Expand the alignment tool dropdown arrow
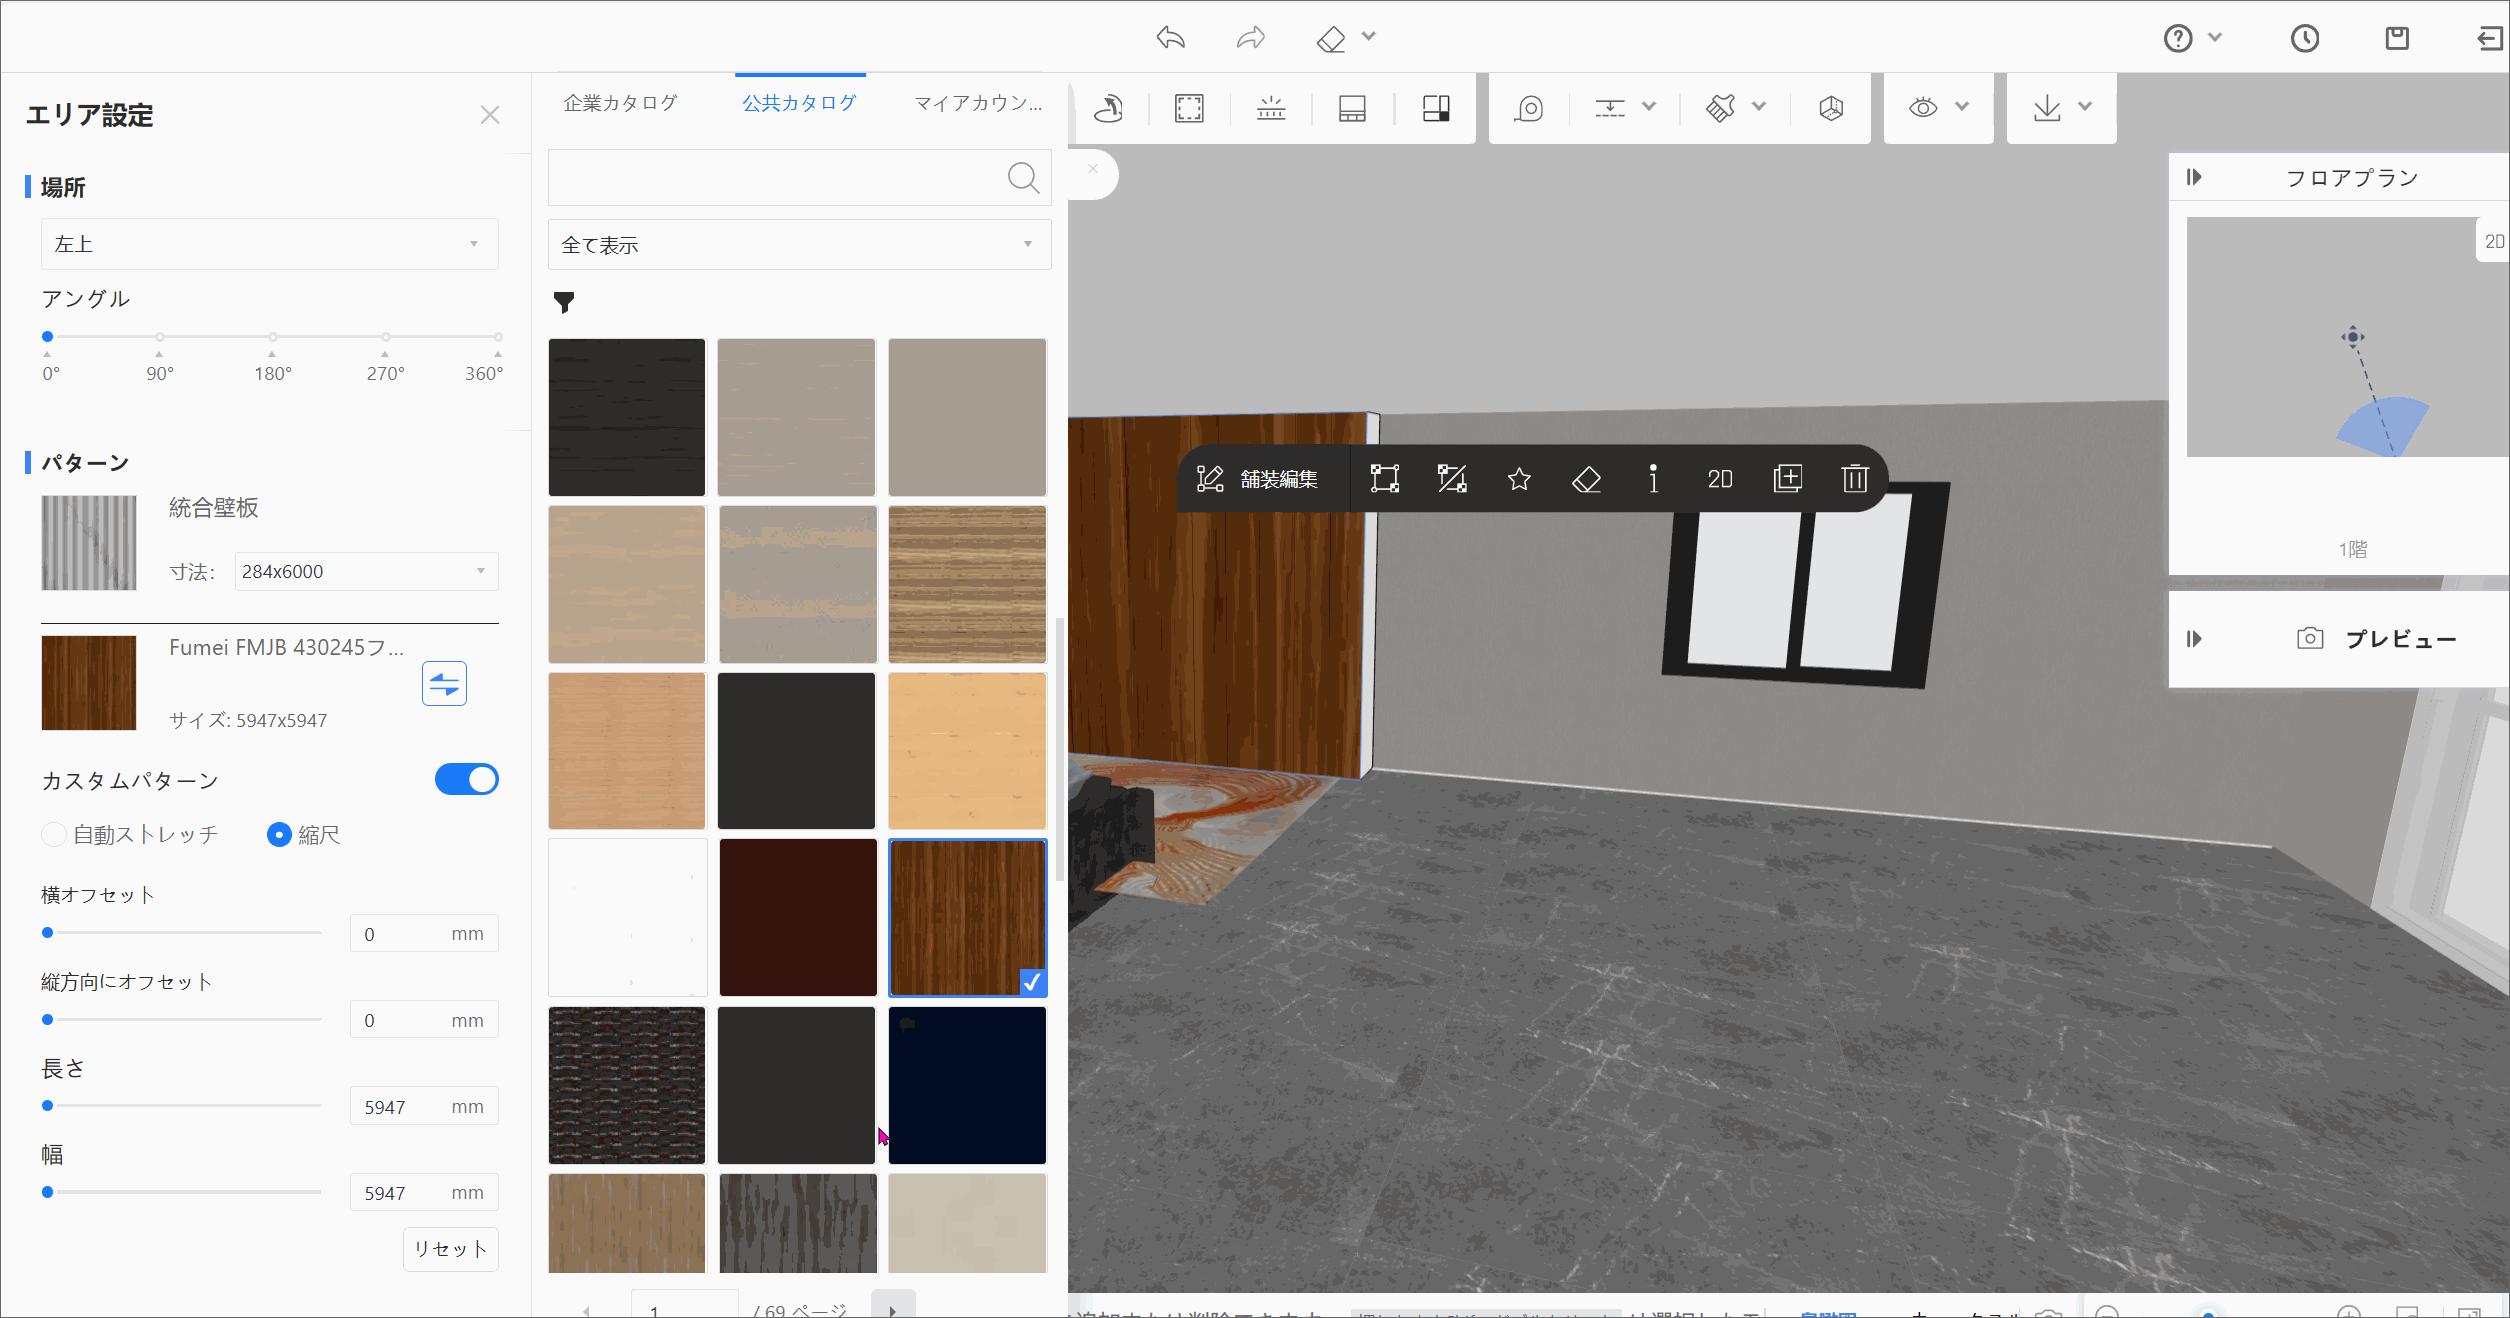The height and width of the screenshot is (1318, 2510). [x=1649, y=107]
